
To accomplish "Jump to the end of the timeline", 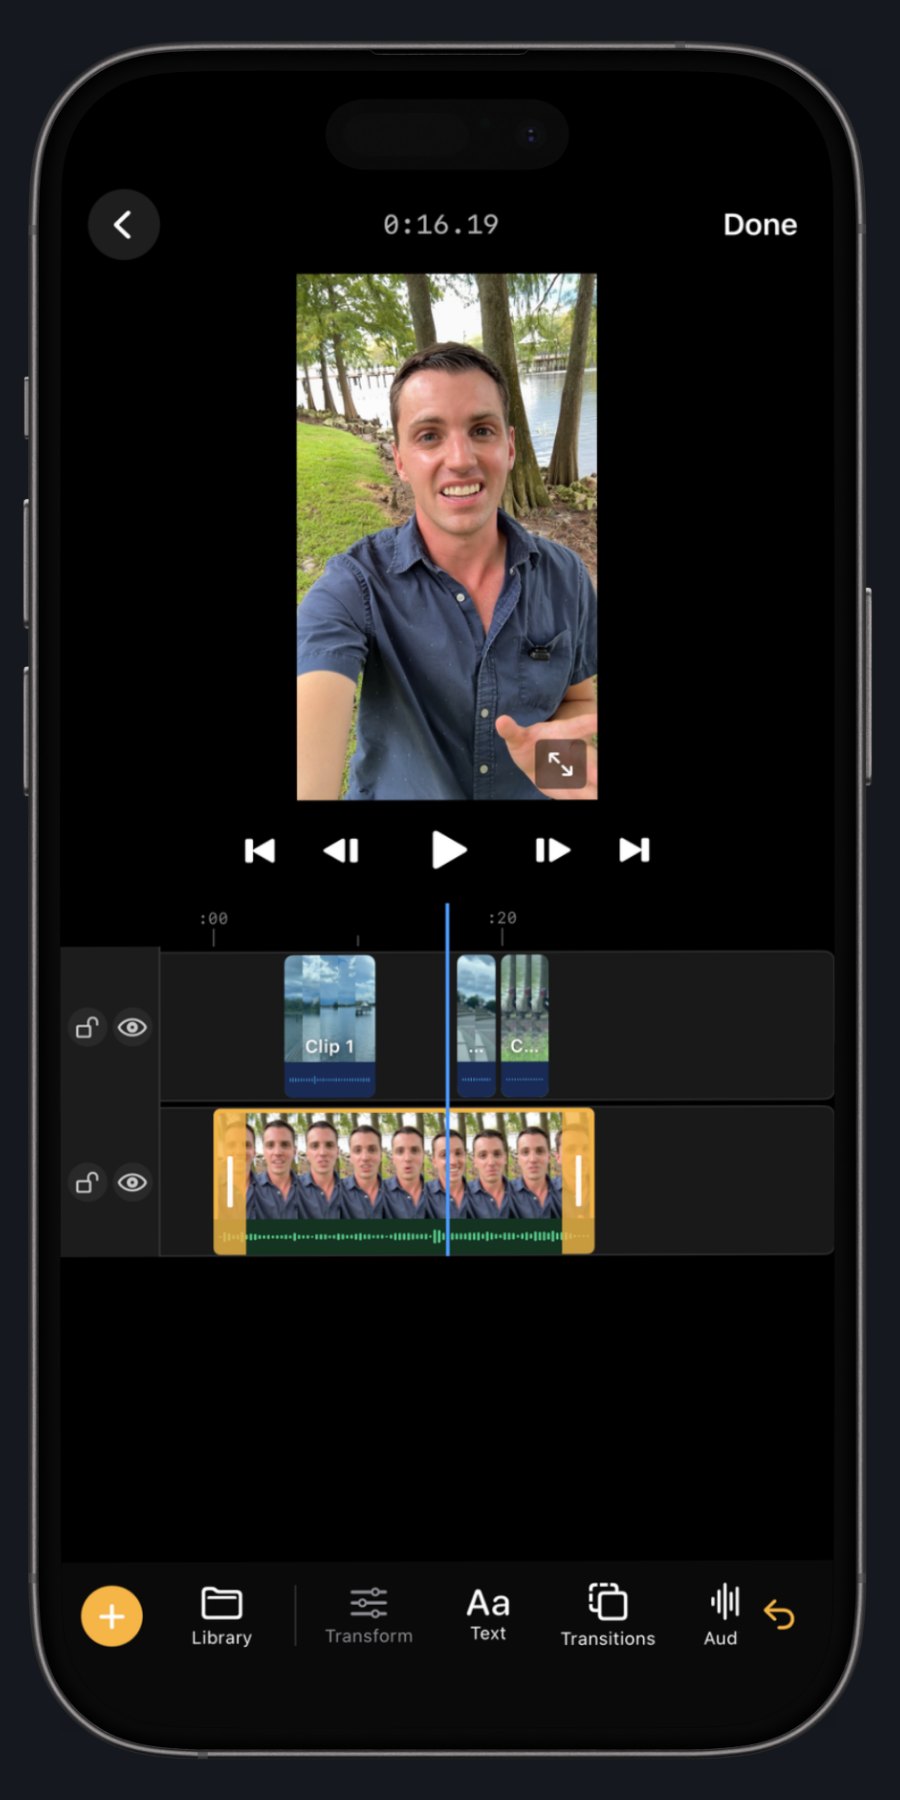I will pyautogui.click(x=634, y=851).
